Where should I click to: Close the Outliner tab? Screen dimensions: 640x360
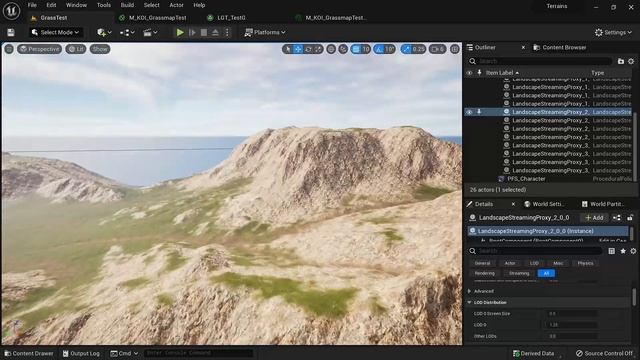(523, 47)
